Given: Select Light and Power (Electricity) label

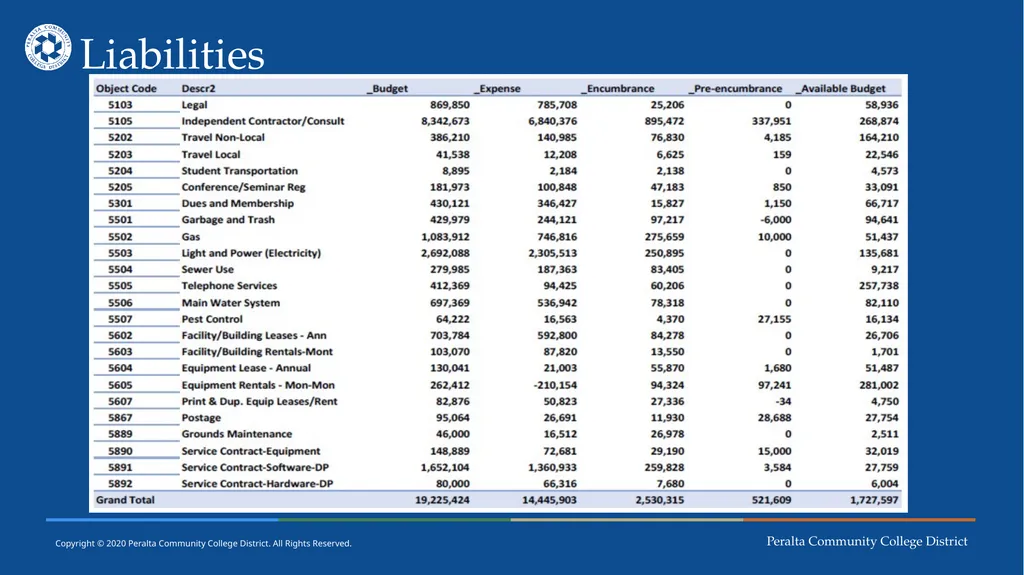Looking at the screenshot, I should pos(251,253).
